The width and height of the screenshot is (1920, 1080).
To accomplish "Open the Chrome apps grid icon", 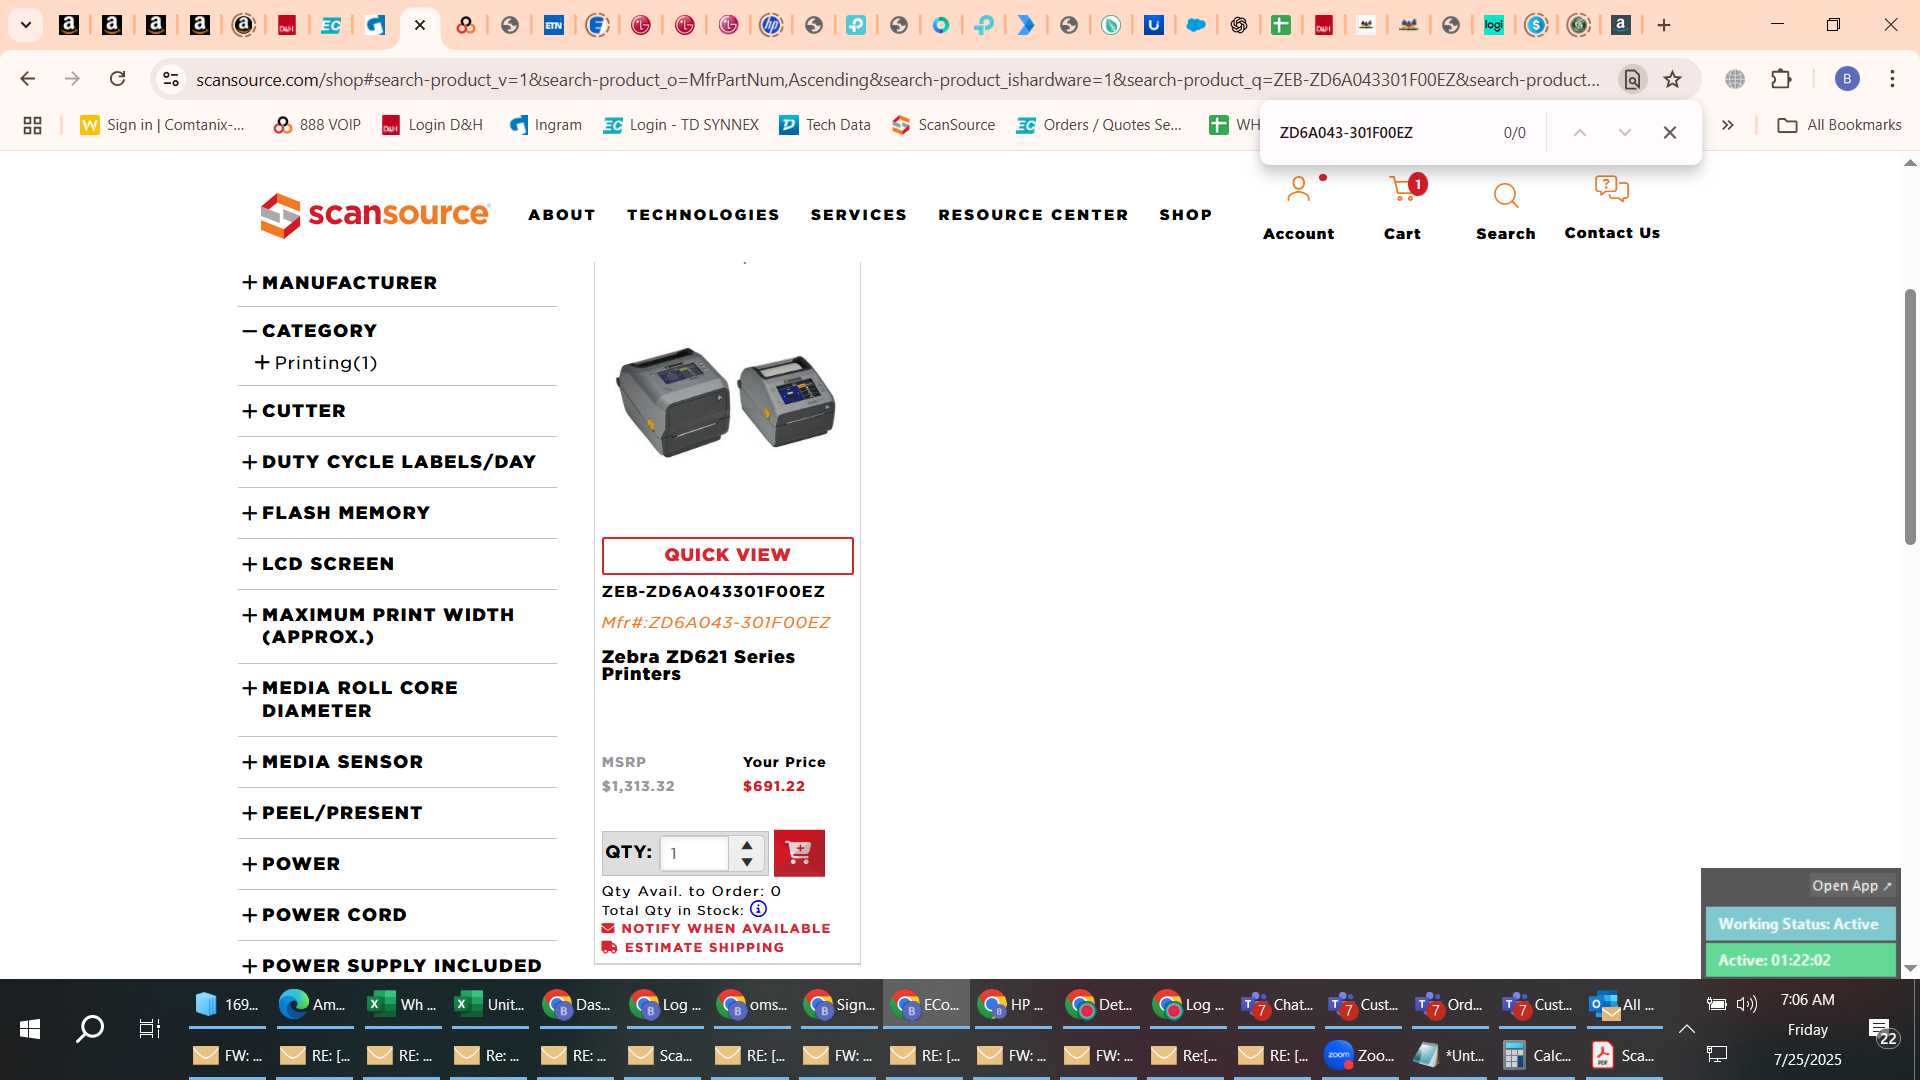I will coord(32,125).
